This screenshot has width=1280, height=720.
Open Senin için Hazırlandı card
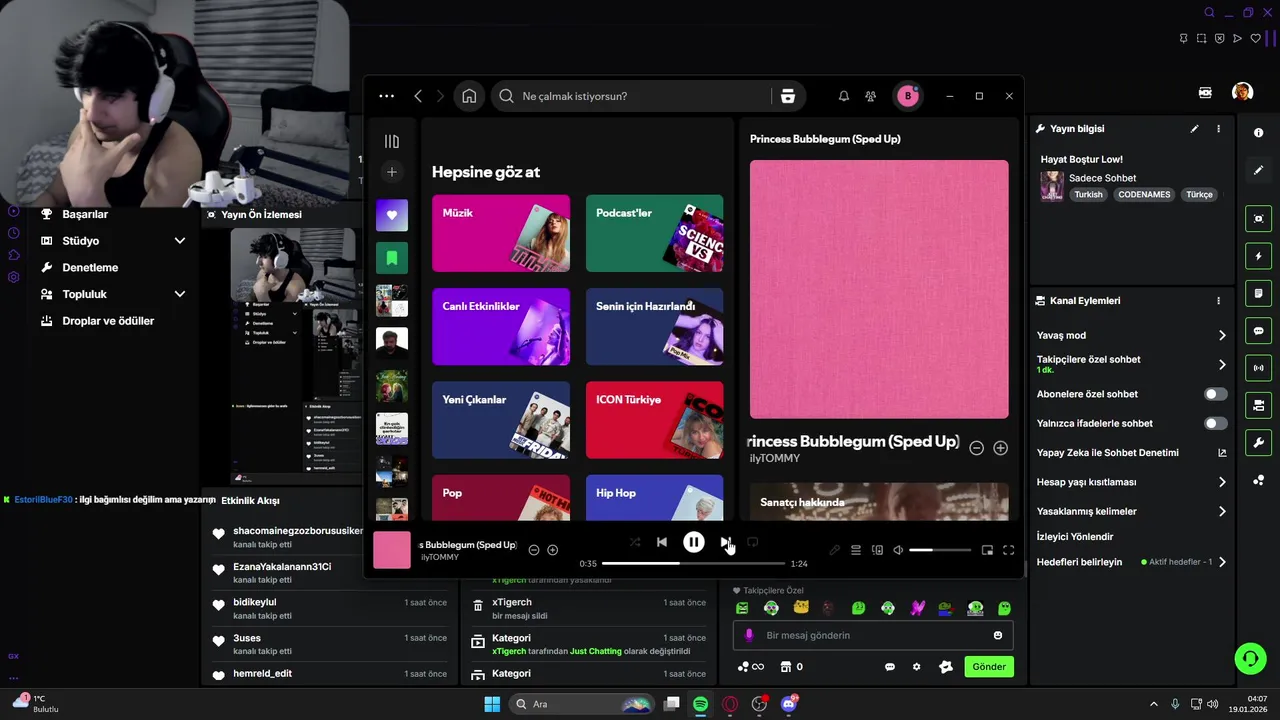pyautogui.click(x=654, y=326)
